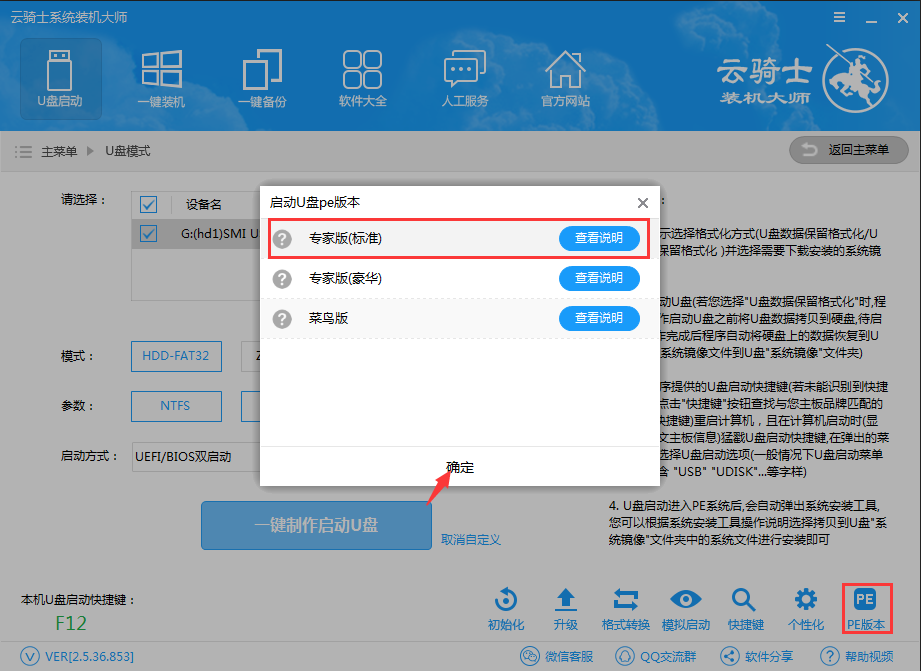Click the question mark beside 菜鸟版
The image size is (921, 671).
pyautogui.click(x=281, y=318)
